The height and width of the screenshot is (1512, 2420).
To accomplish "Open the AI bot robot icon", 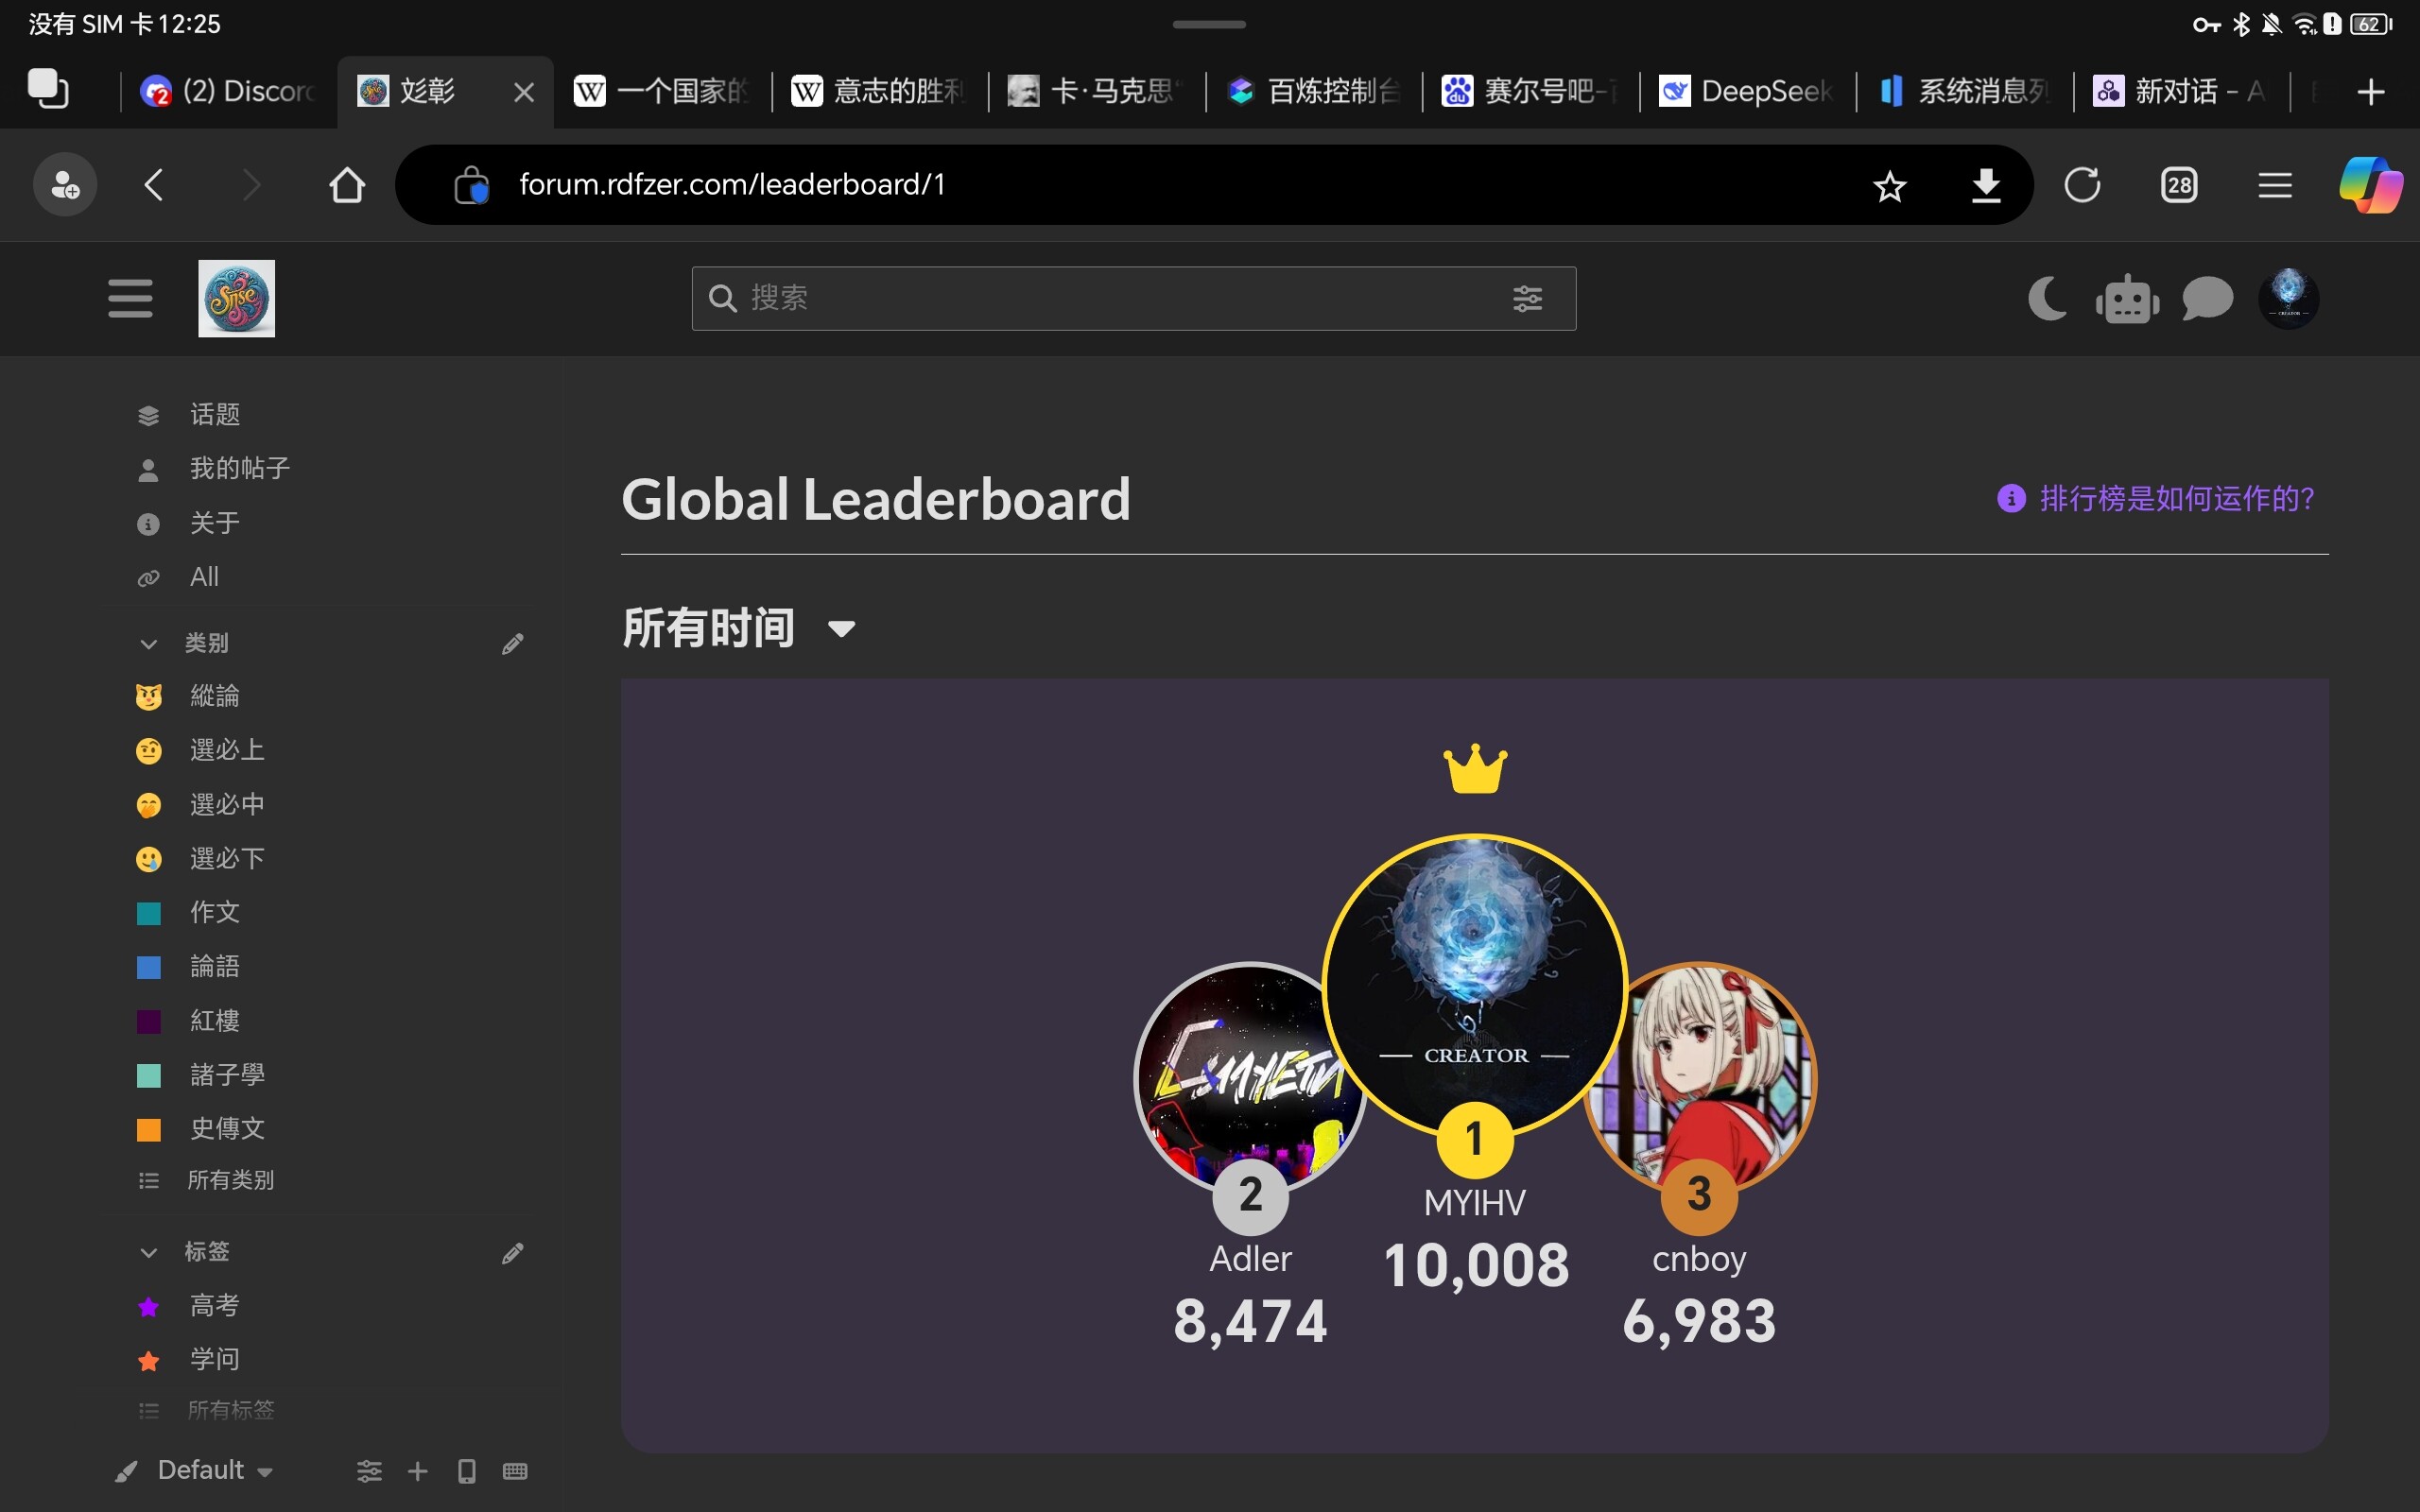I will (2127, 298).
